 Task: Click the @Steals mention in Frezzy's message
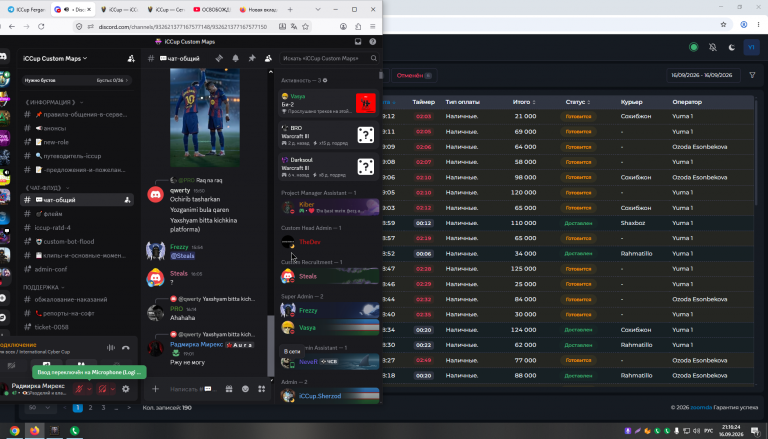(x=182, y=256)
